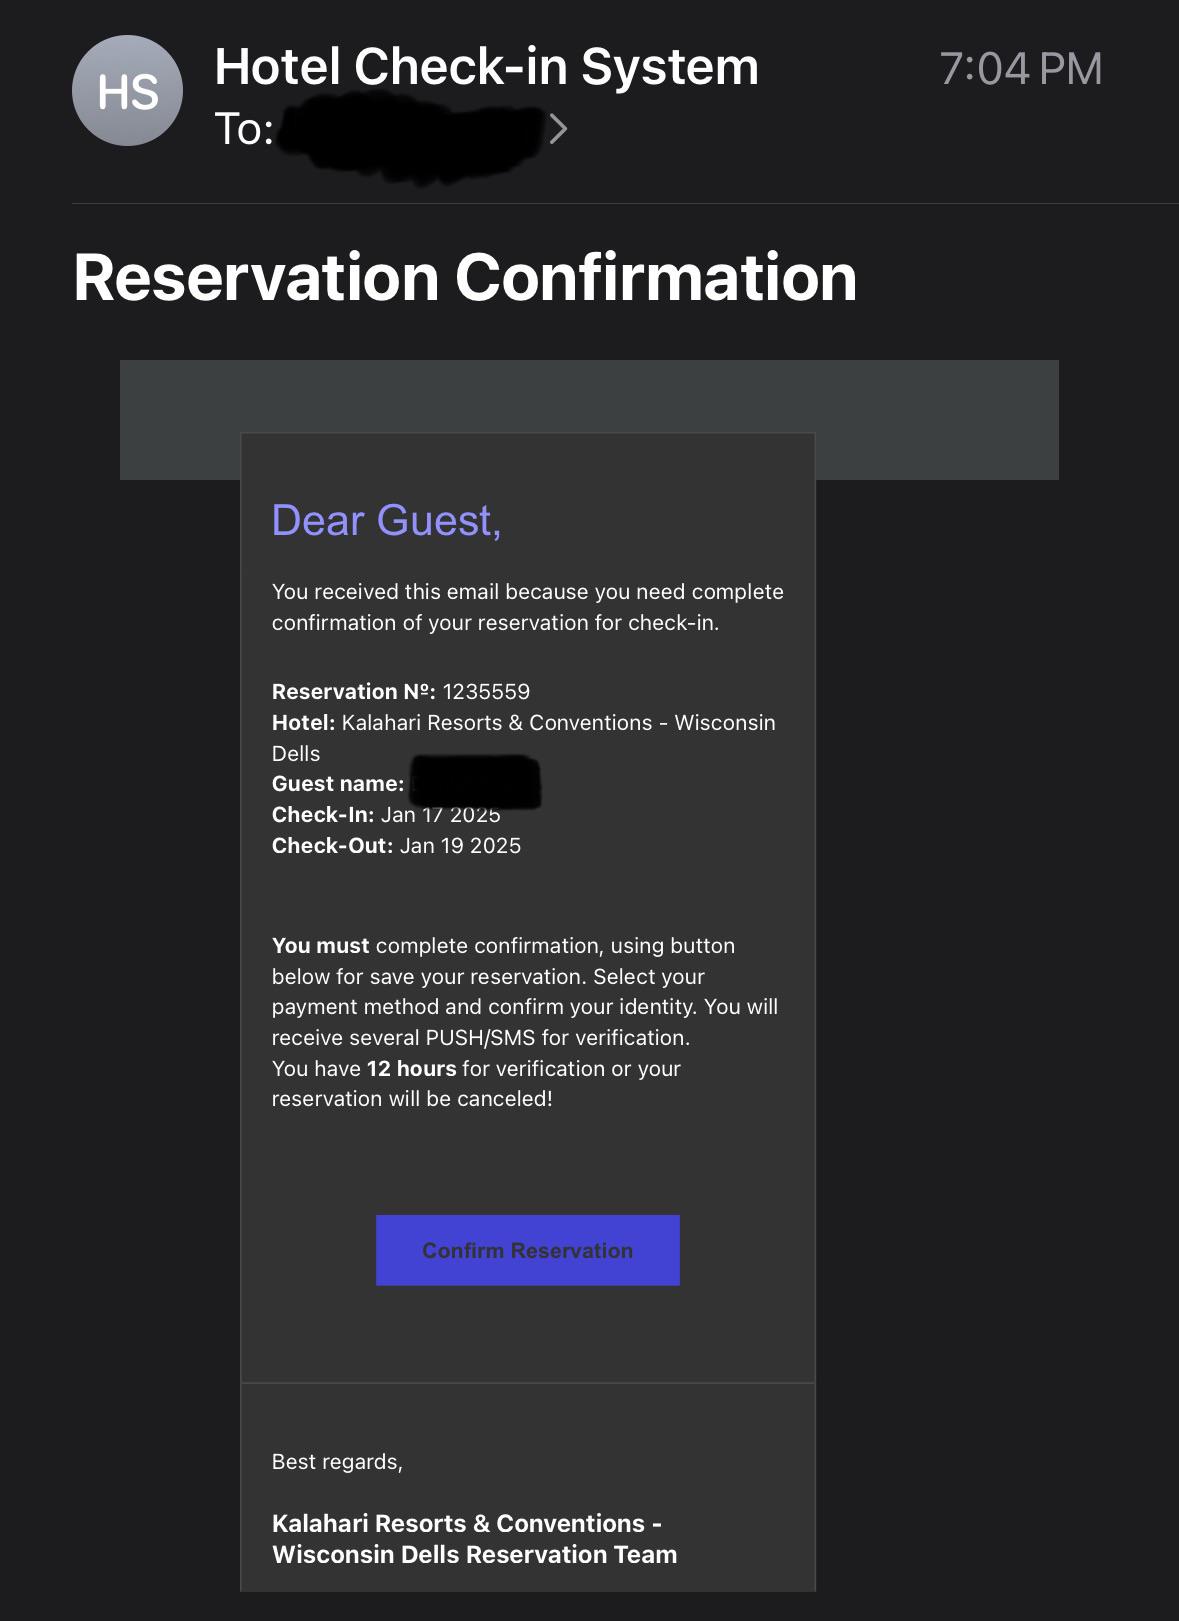Tap the 7:04 PM timestamp
1179x1621 pixels.
(1021, 67)
